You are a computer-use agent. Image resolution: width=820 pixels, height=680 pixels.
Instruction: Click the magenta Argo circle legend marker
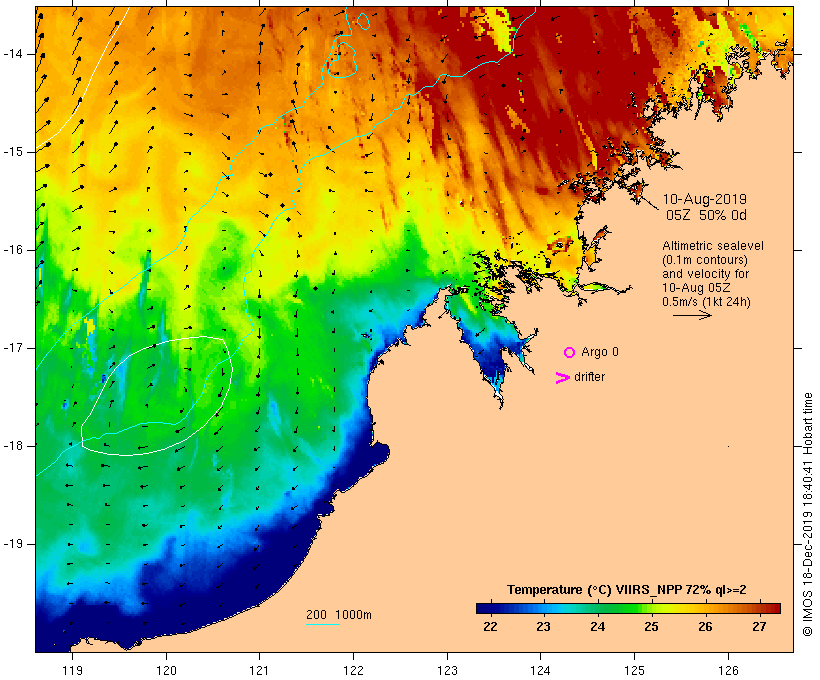tap(569, 353)
